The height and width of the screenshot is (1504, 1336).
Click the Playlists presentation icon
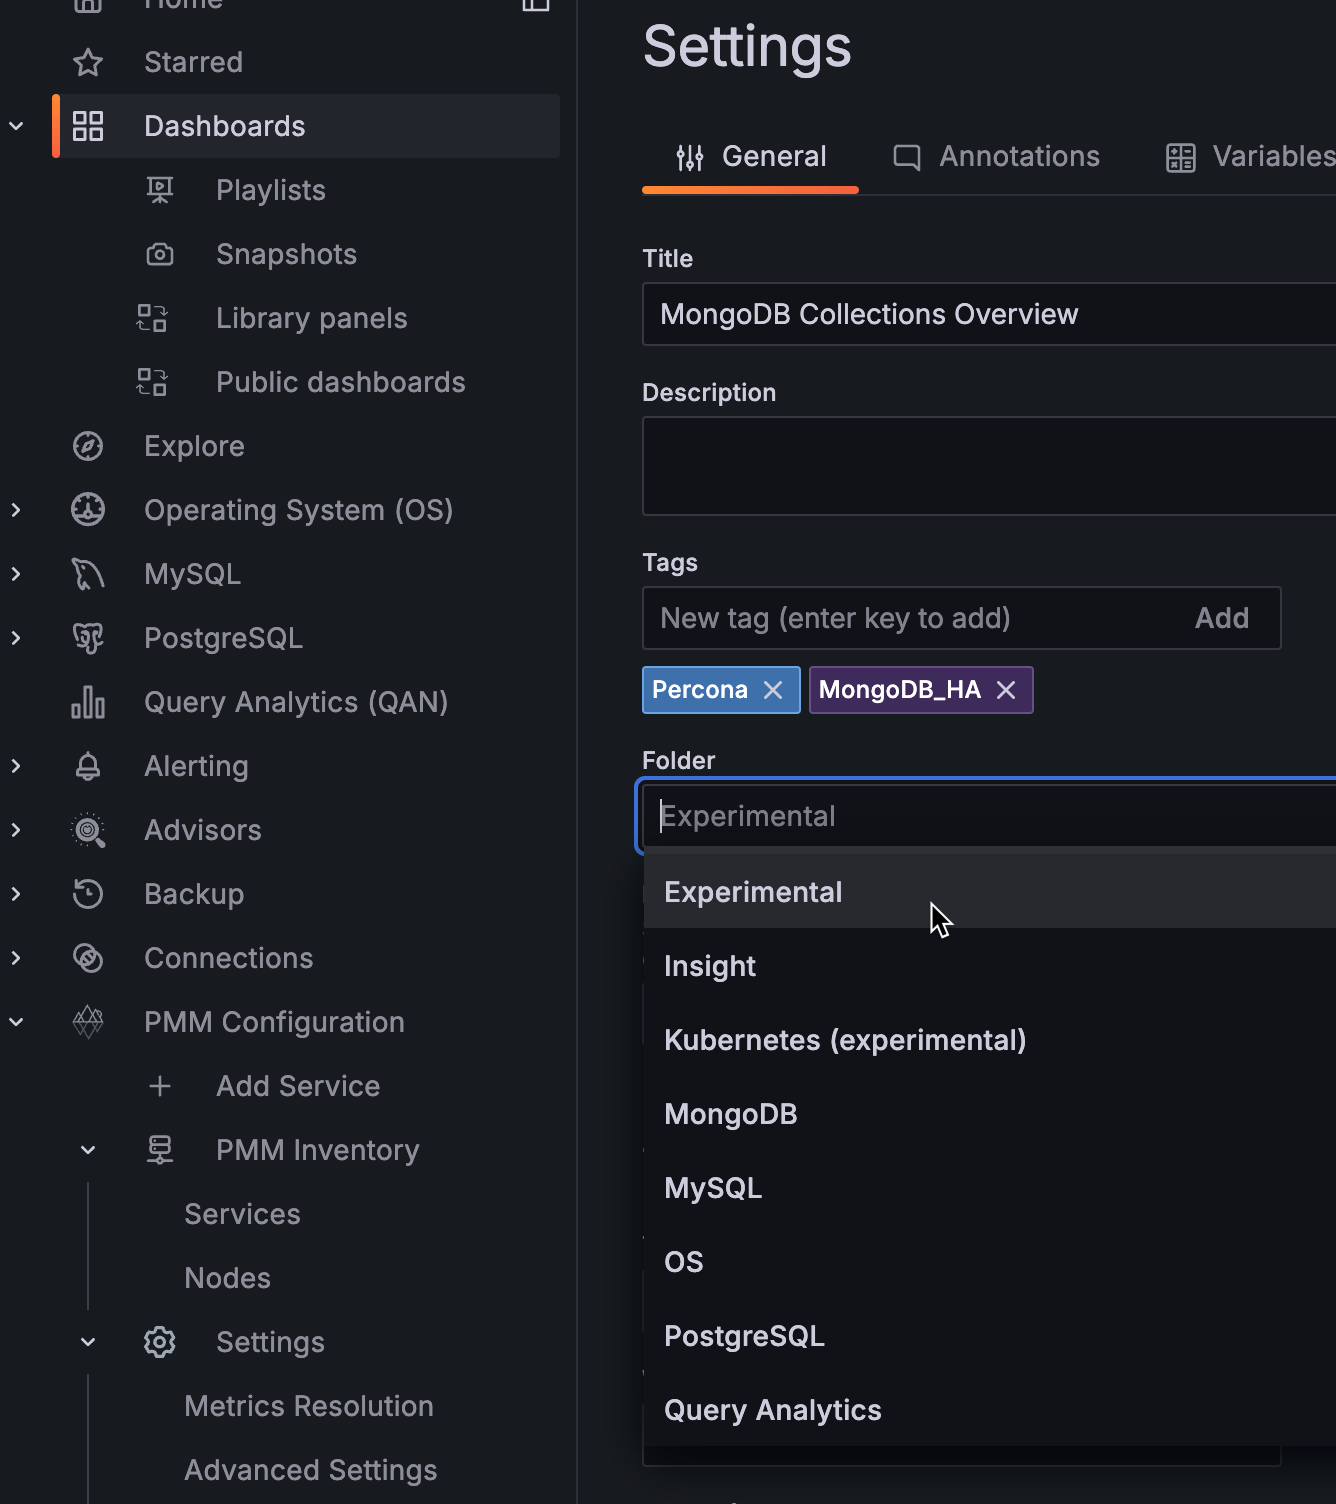pos(160,190)
